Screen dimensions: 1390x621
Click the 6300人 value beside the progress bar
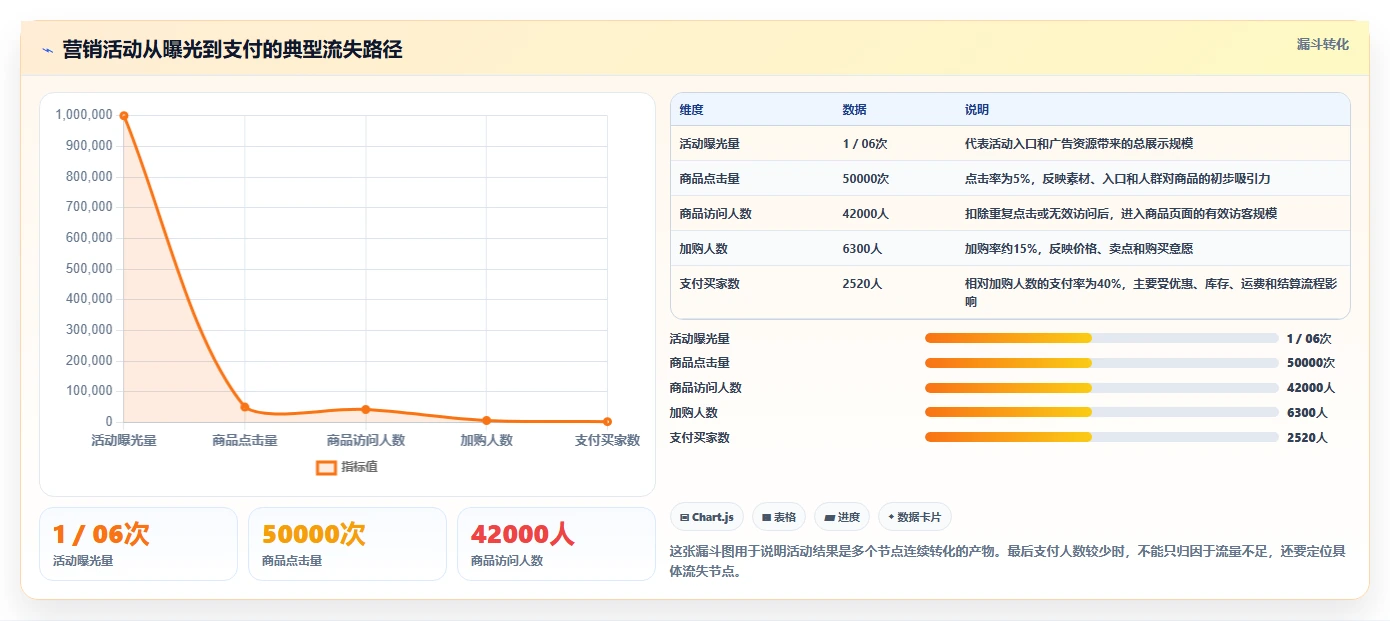pyautogui.click(x=1307, y=413)
